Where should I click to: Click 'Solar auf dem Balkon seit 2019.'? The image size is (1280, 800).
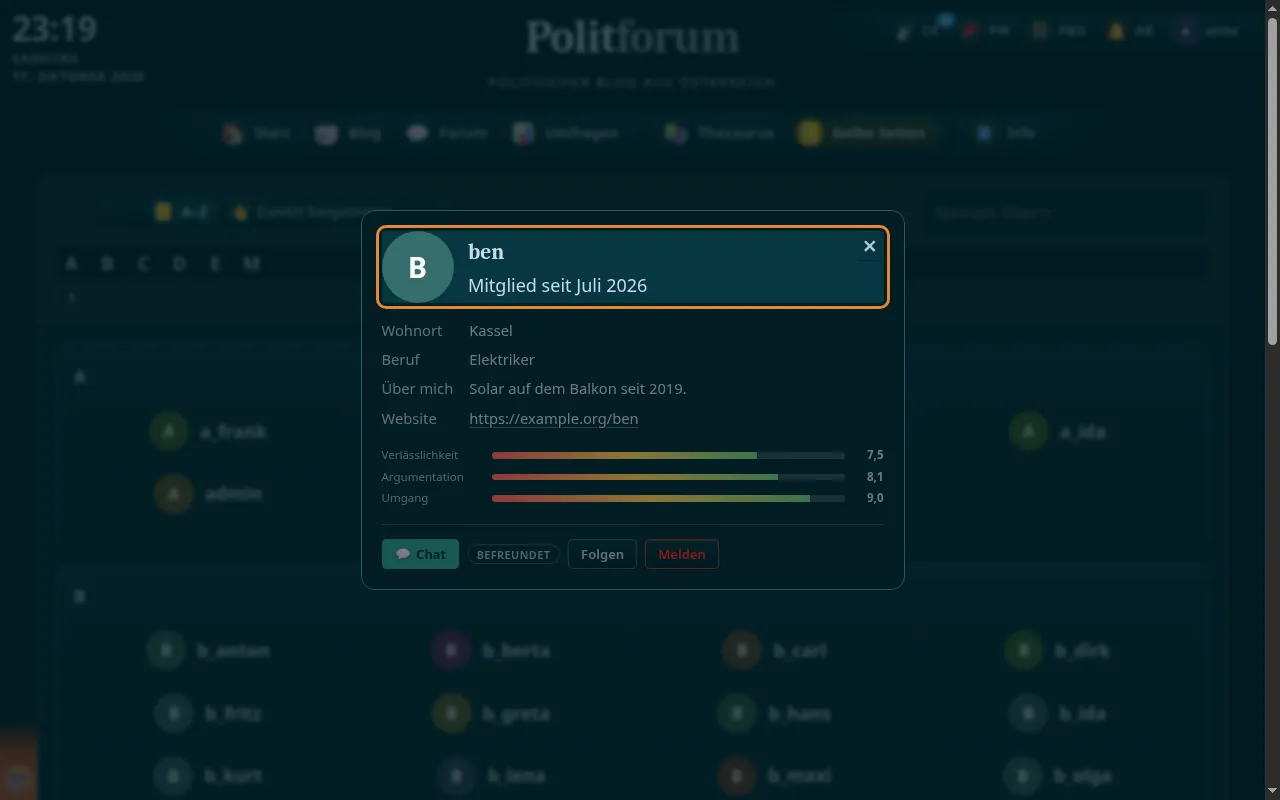tap(578, 388)
